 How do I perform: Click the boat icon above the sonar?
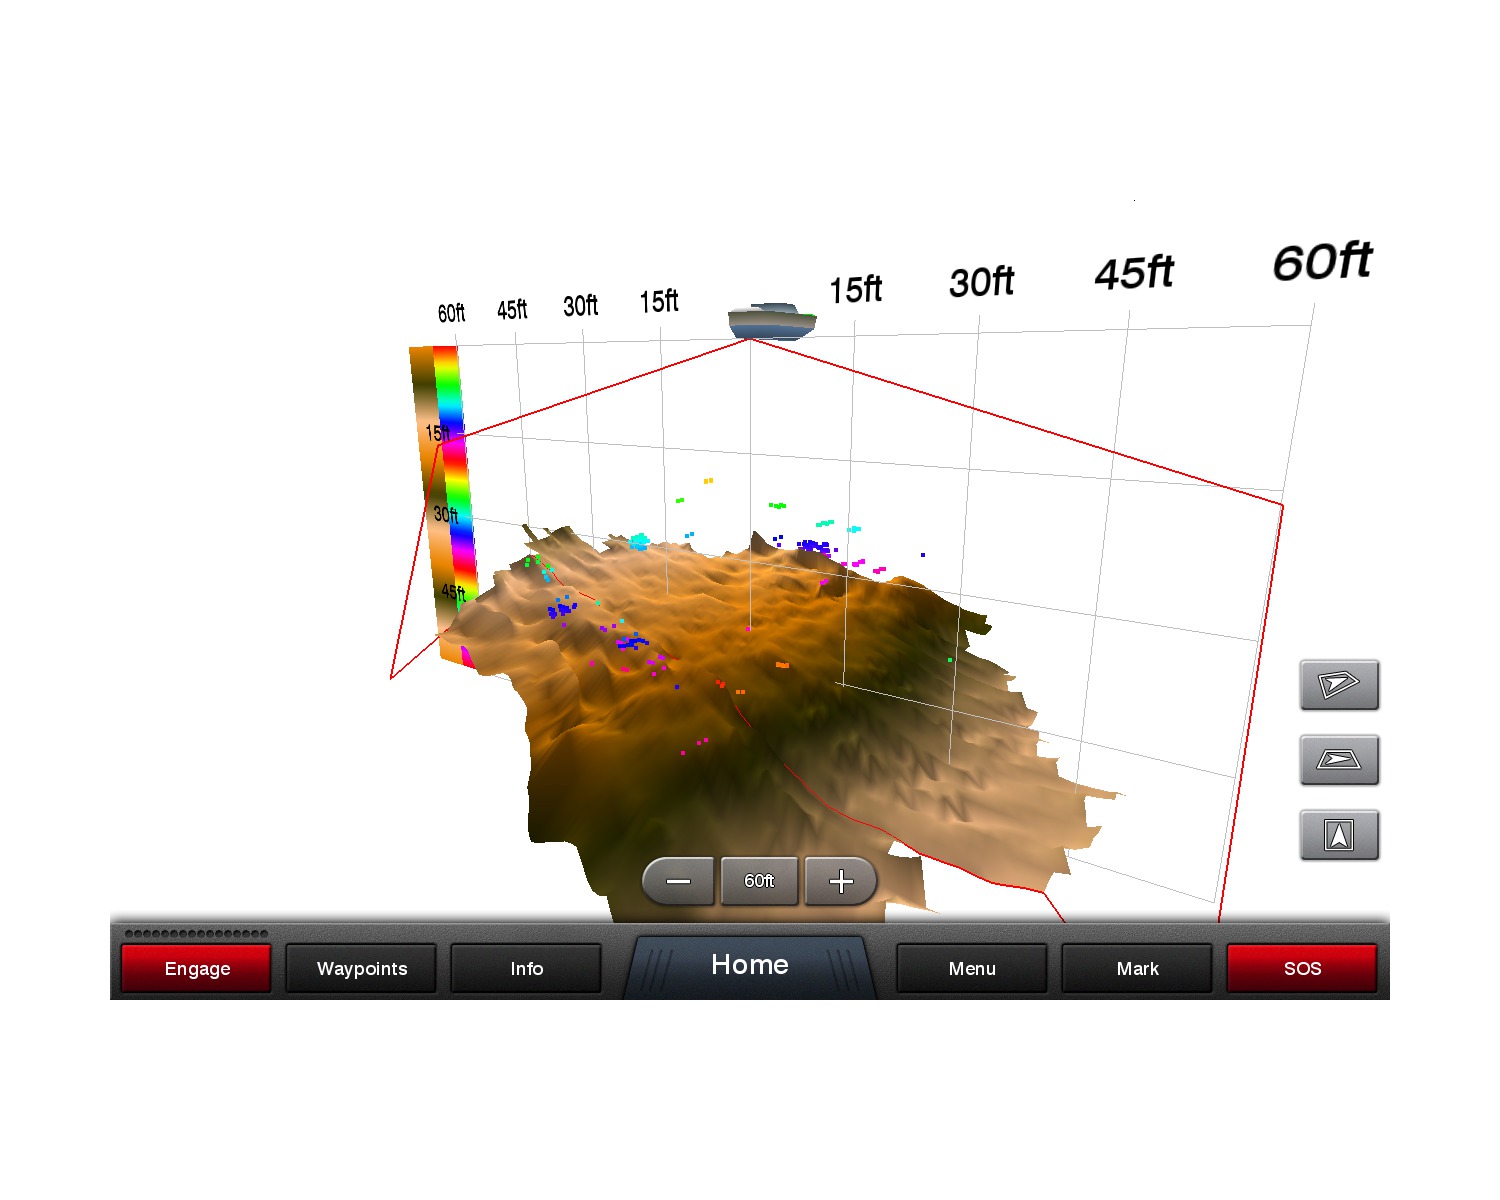pos(772,321)
